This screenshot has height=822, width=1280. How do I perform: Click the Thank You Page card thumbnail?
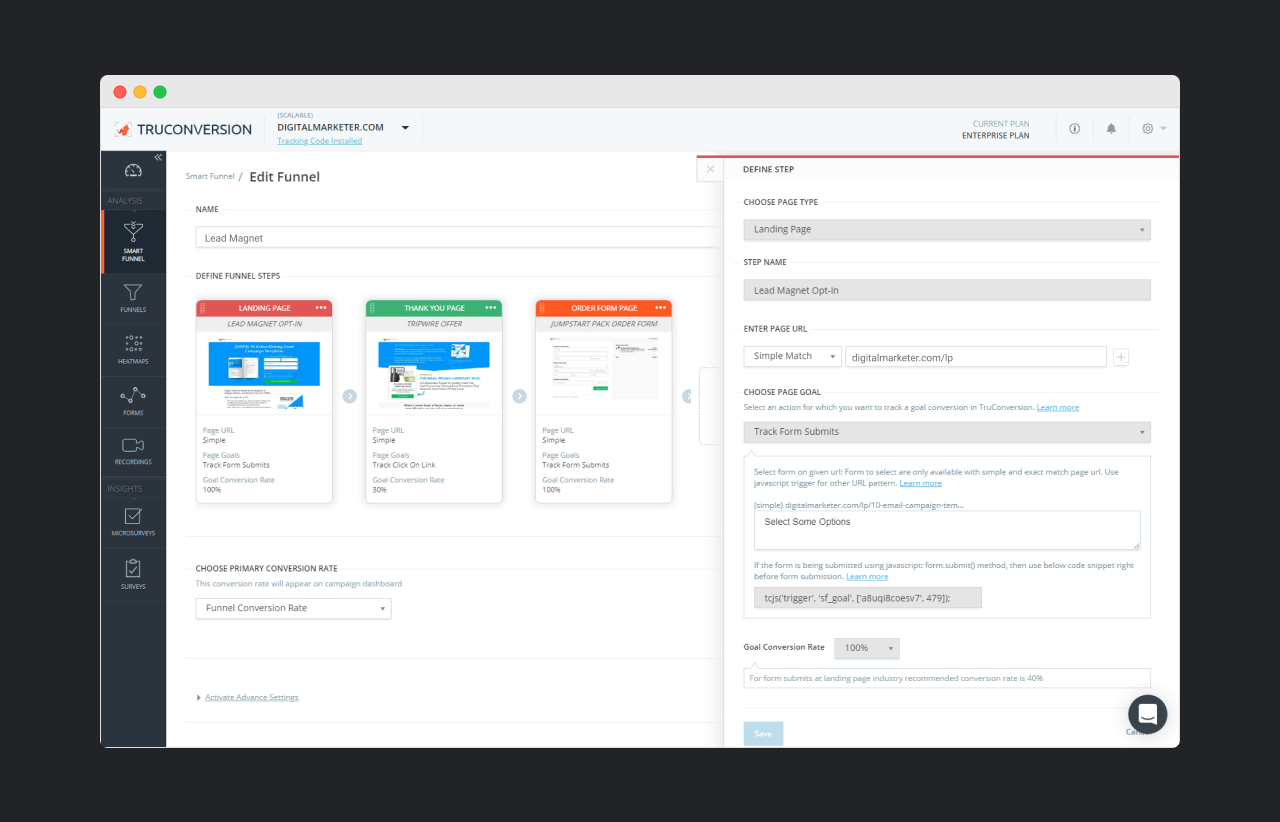pyautogui.click(x=434, y=374)
